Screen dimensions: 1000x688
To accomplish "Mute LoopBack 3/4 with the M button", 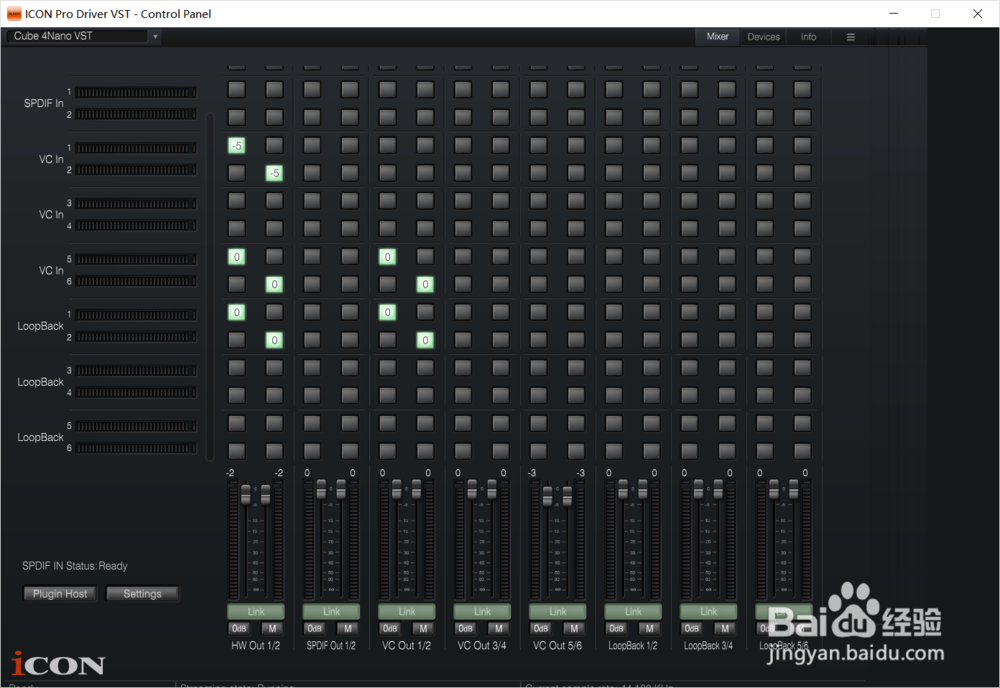I will pos(725,629).
